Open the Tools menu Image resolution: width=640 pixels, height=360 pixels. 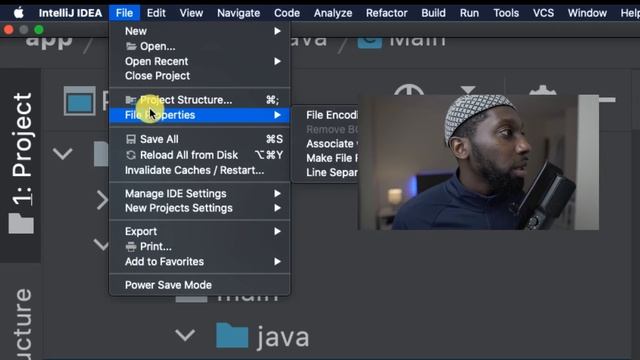pyautogui.click(x=506, y=13)
